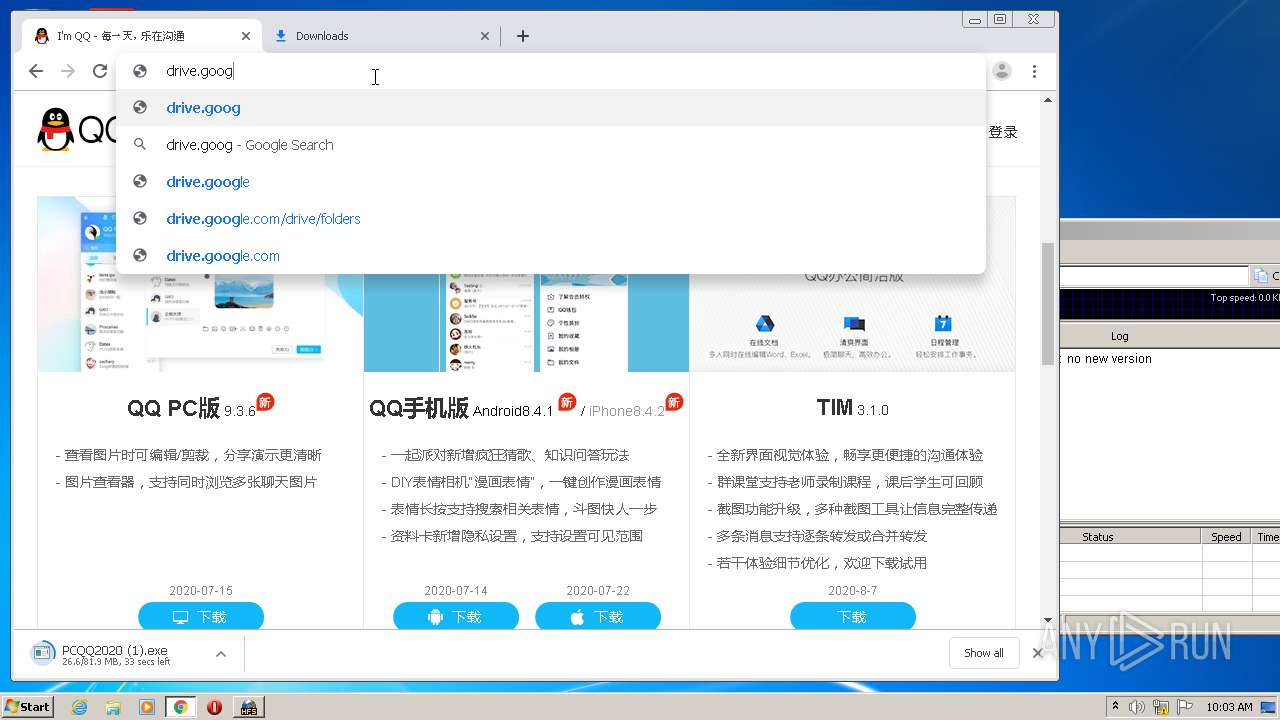Open media player from taskbar
This screenshot has height=720, width=1280.
tap(147, 707)
